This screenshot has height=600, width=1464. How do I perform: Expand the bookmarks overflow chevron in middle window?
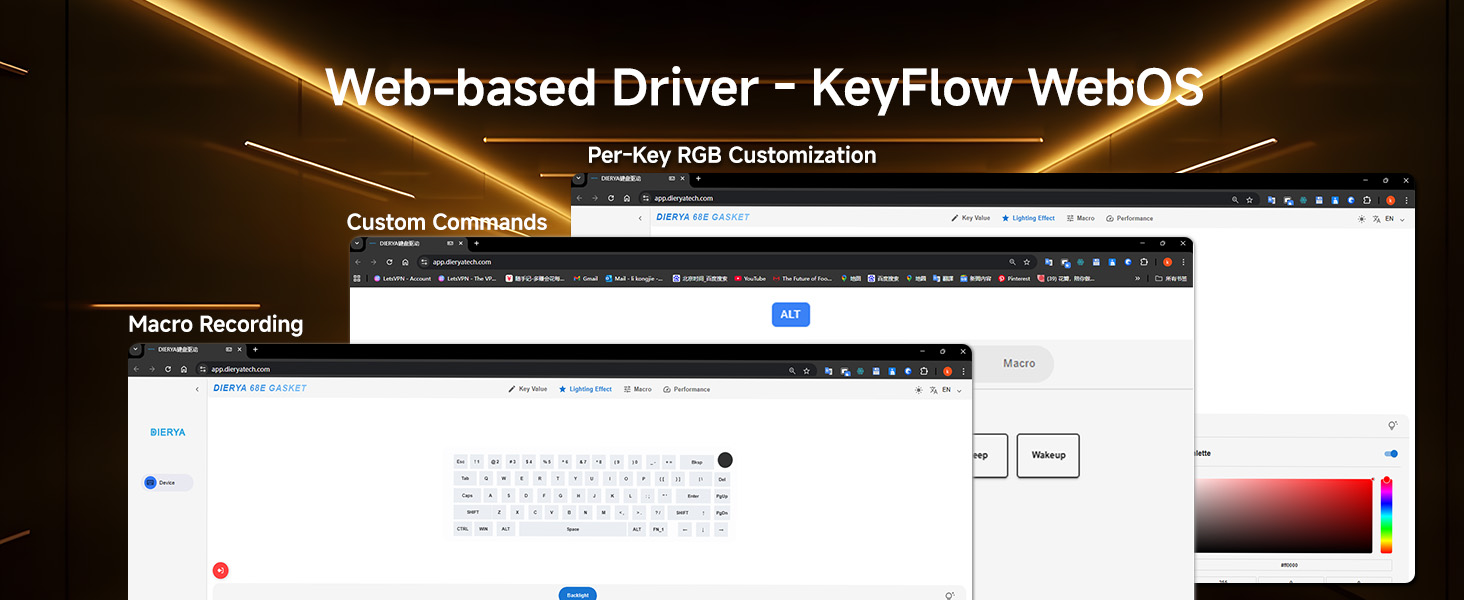(1137, 279)
